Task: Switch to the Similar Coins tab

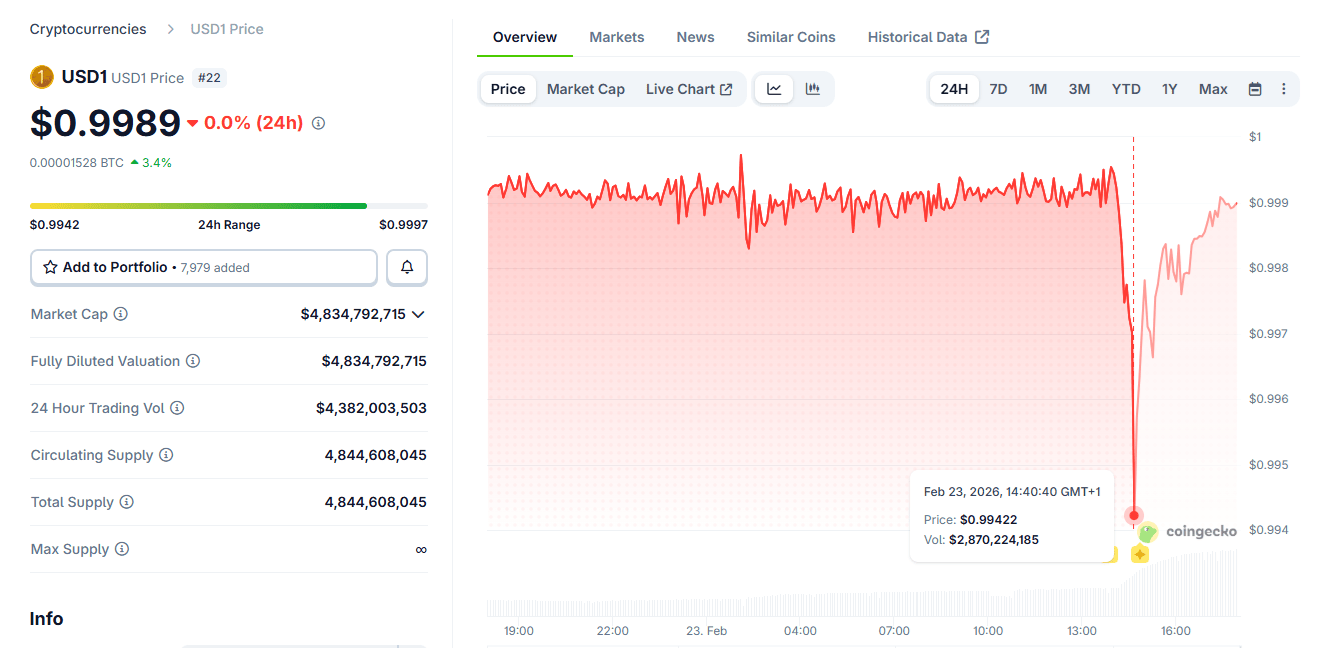Action: tap(790, 37)
